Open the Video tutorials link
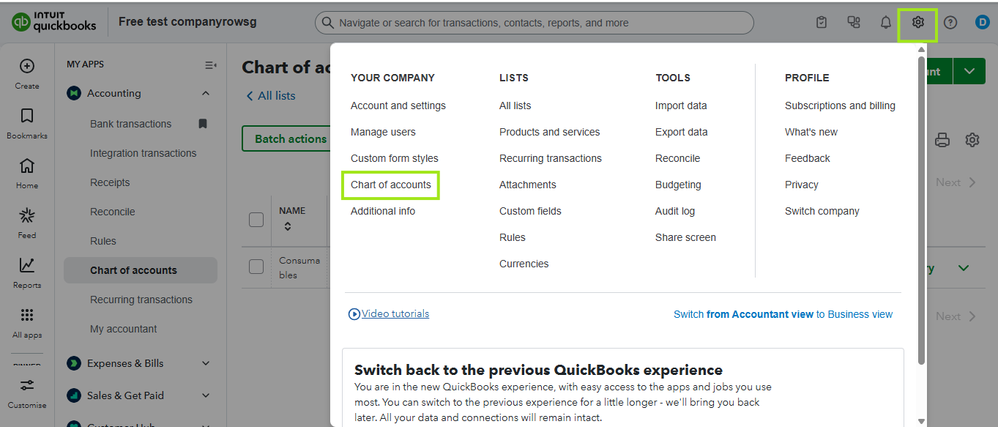998x427 pixels. [395, 314]
